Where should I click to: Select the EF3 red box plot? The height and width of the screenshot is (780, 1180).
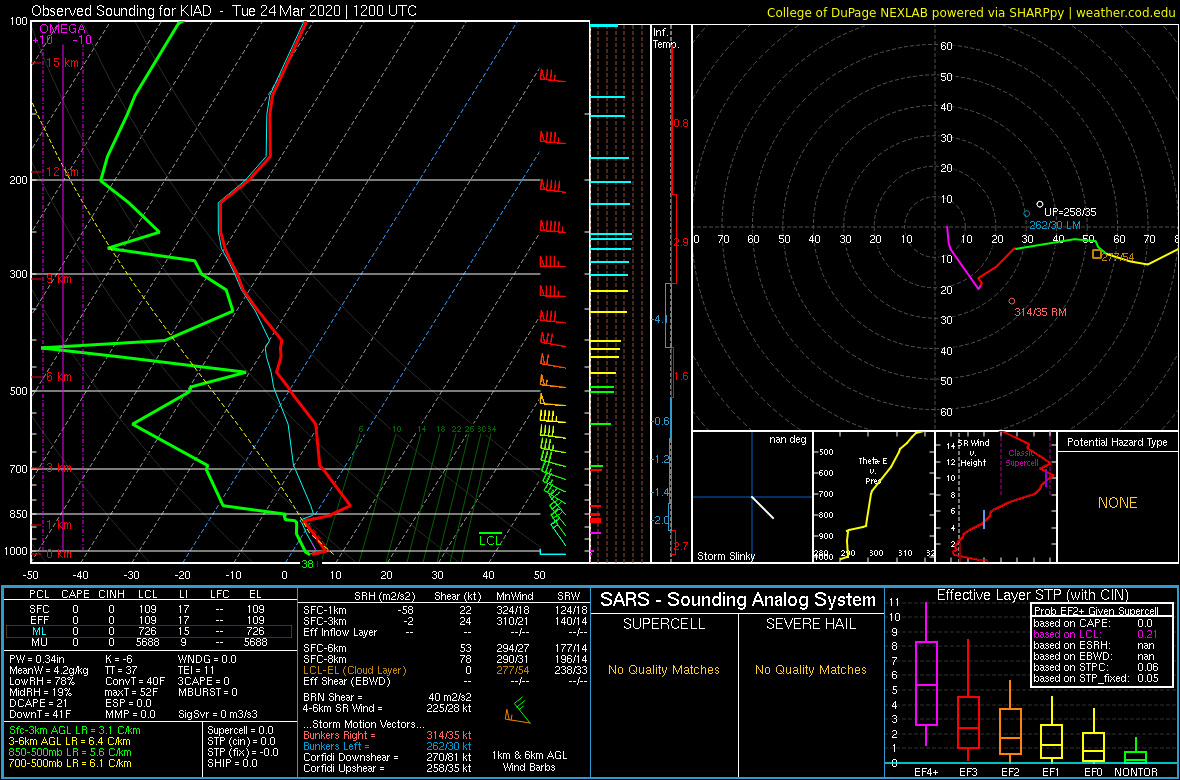click(967, 700)
